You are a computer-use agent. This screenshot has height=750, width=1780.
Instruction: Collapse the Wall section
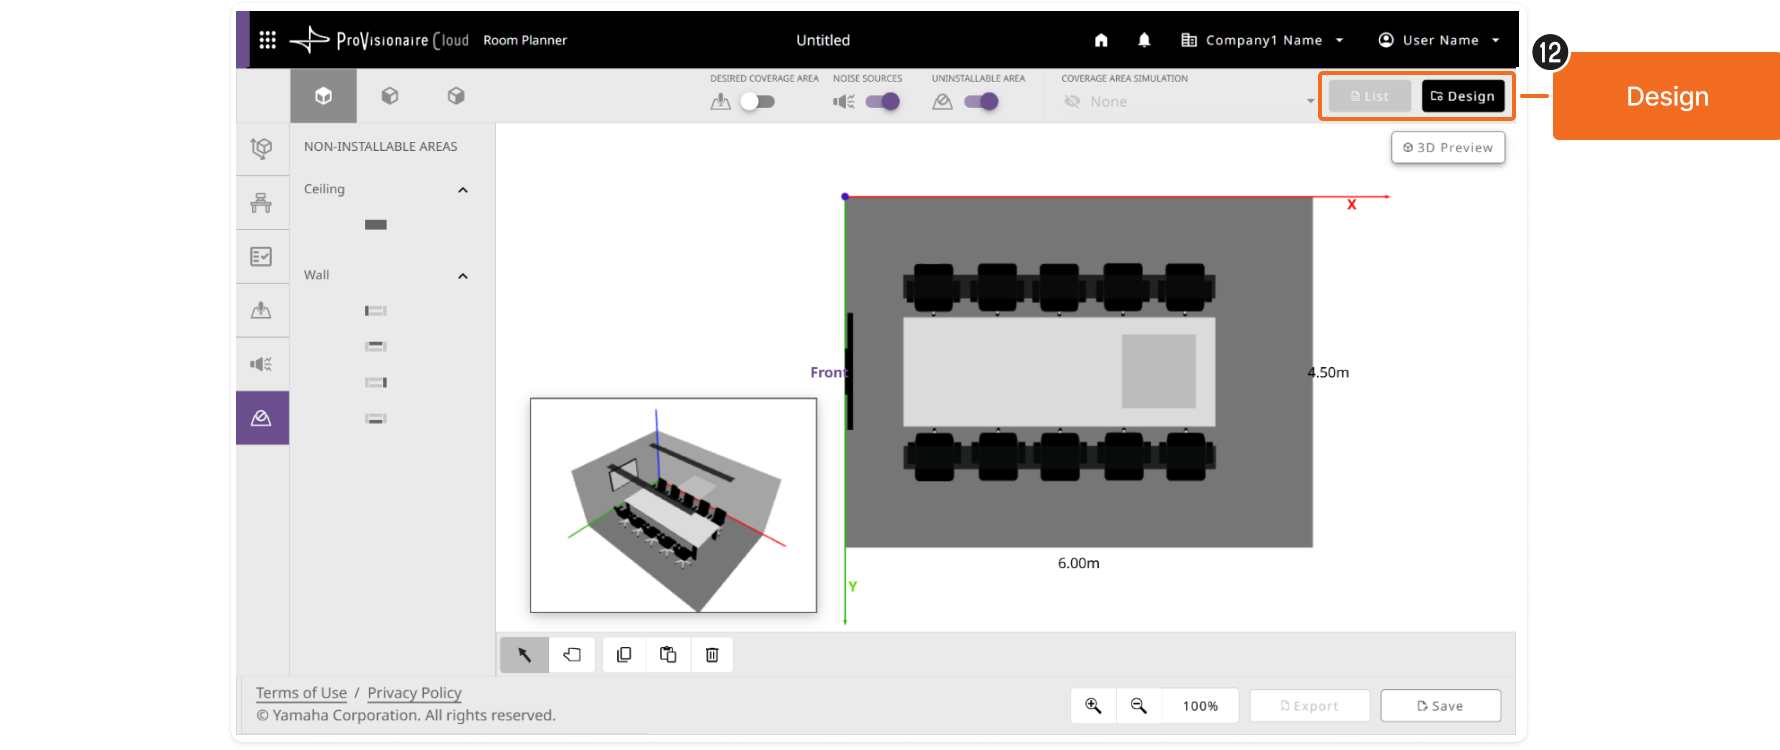(x=463, y=276)
